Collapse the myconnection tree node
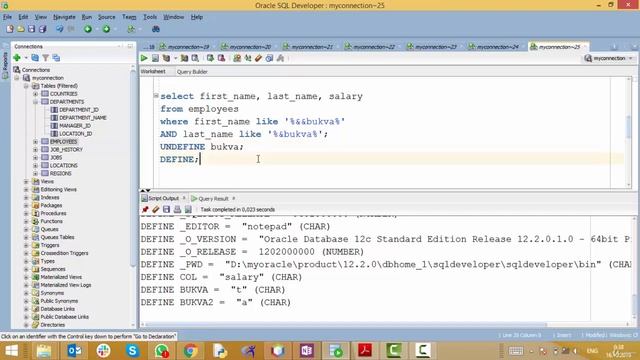640x360 pixels. [x=17, y=78]
